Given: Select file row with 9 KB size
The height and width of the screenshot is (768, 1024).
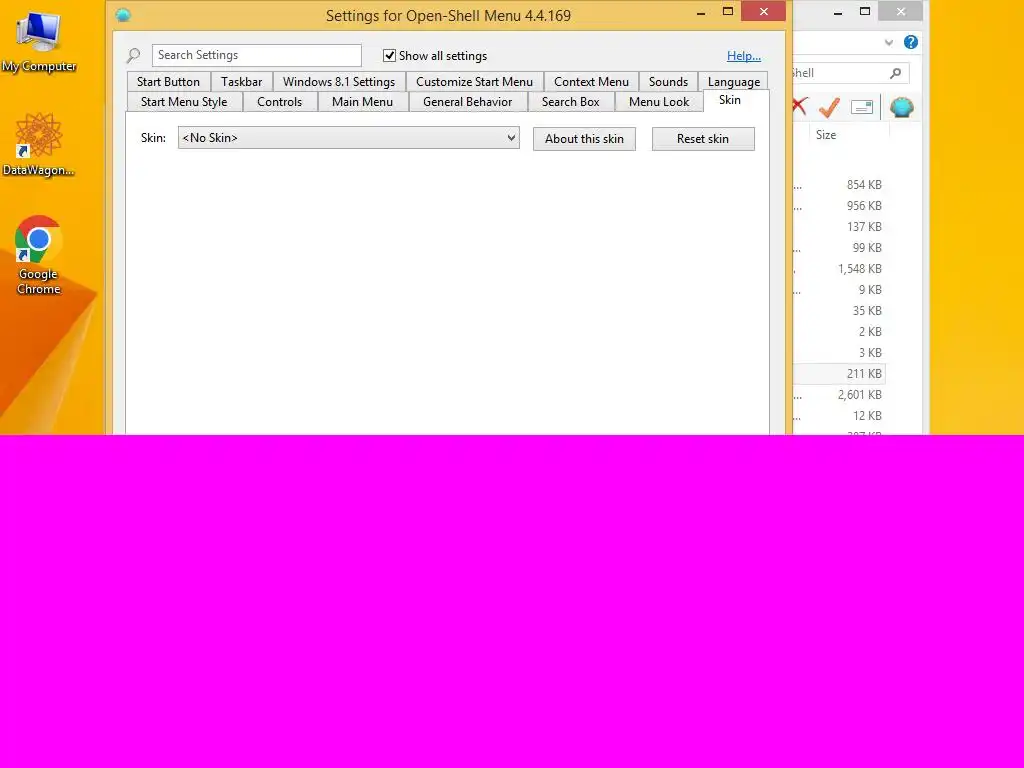Looking at the screenshot, I should [x=839, y=289].
